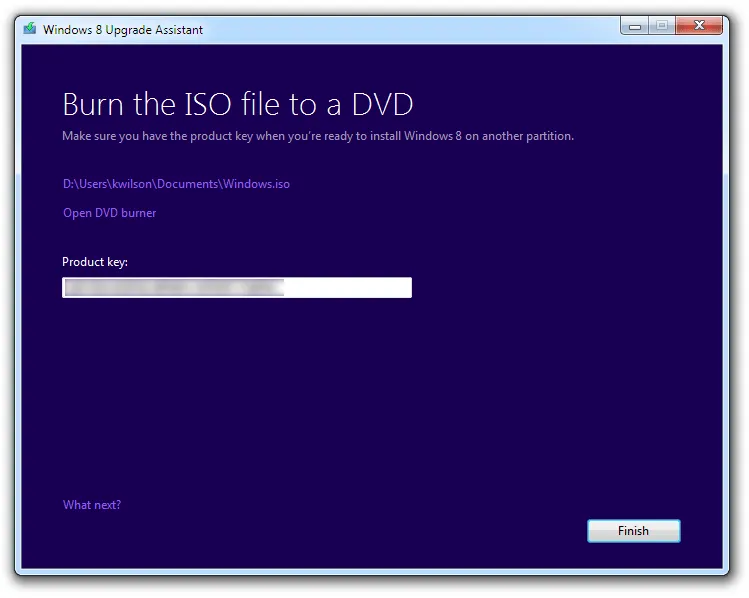This screenshot has width=749, height=598.
Task: Minimize the Upgrade Assistant window
Action: [x=634, y=26]
